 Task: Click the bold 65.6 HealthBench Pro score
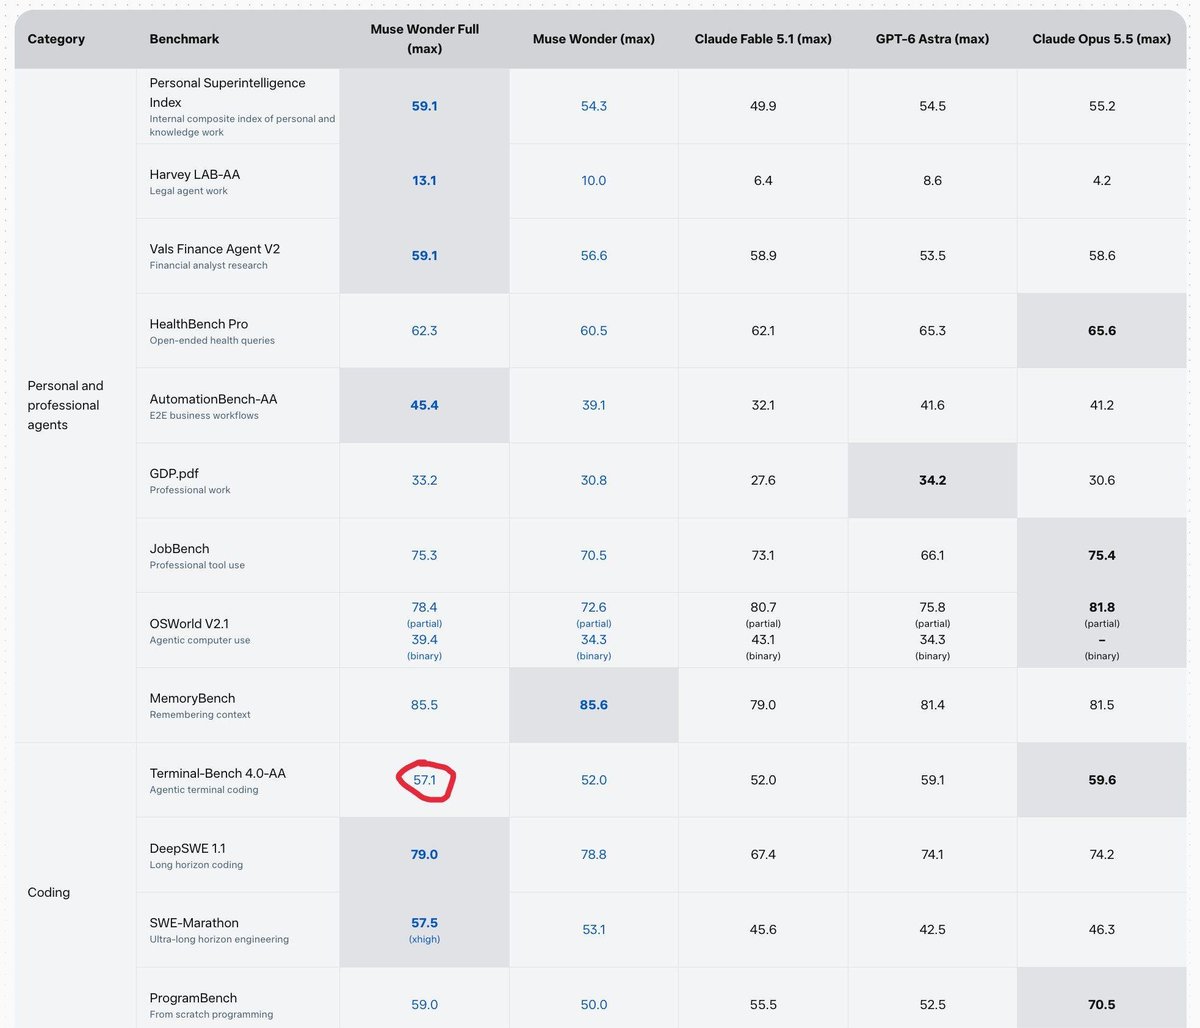click(1101, 330)
